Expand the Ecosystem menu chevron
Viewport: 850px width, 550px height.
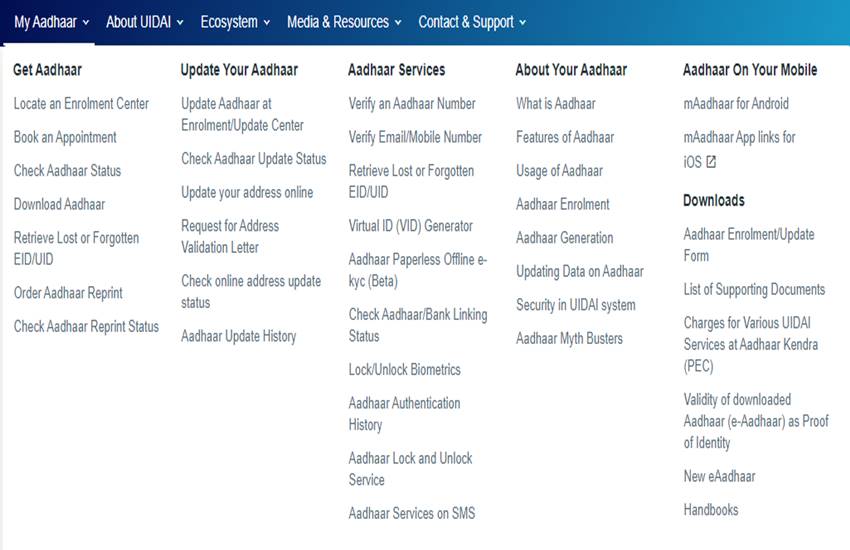tap(266, 22)
